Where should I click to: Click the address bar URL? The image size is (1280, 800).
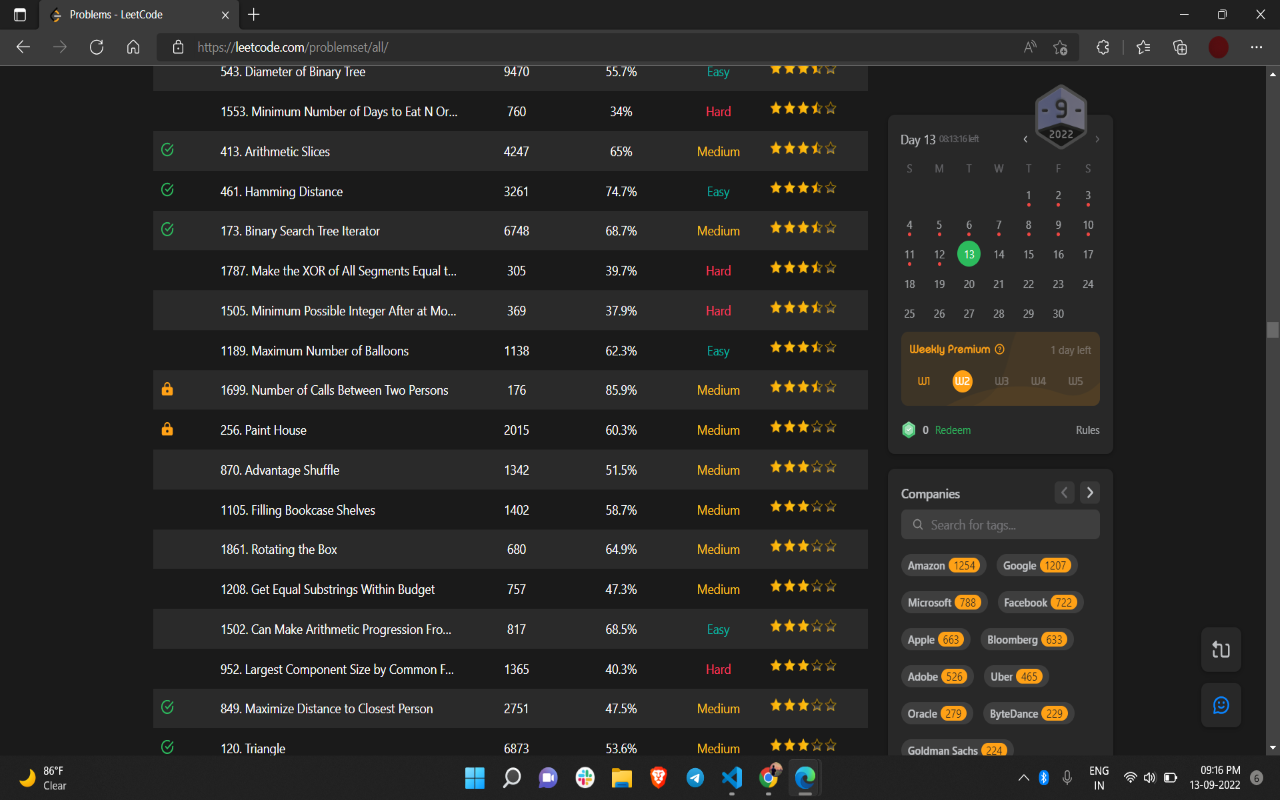[293, 47]
